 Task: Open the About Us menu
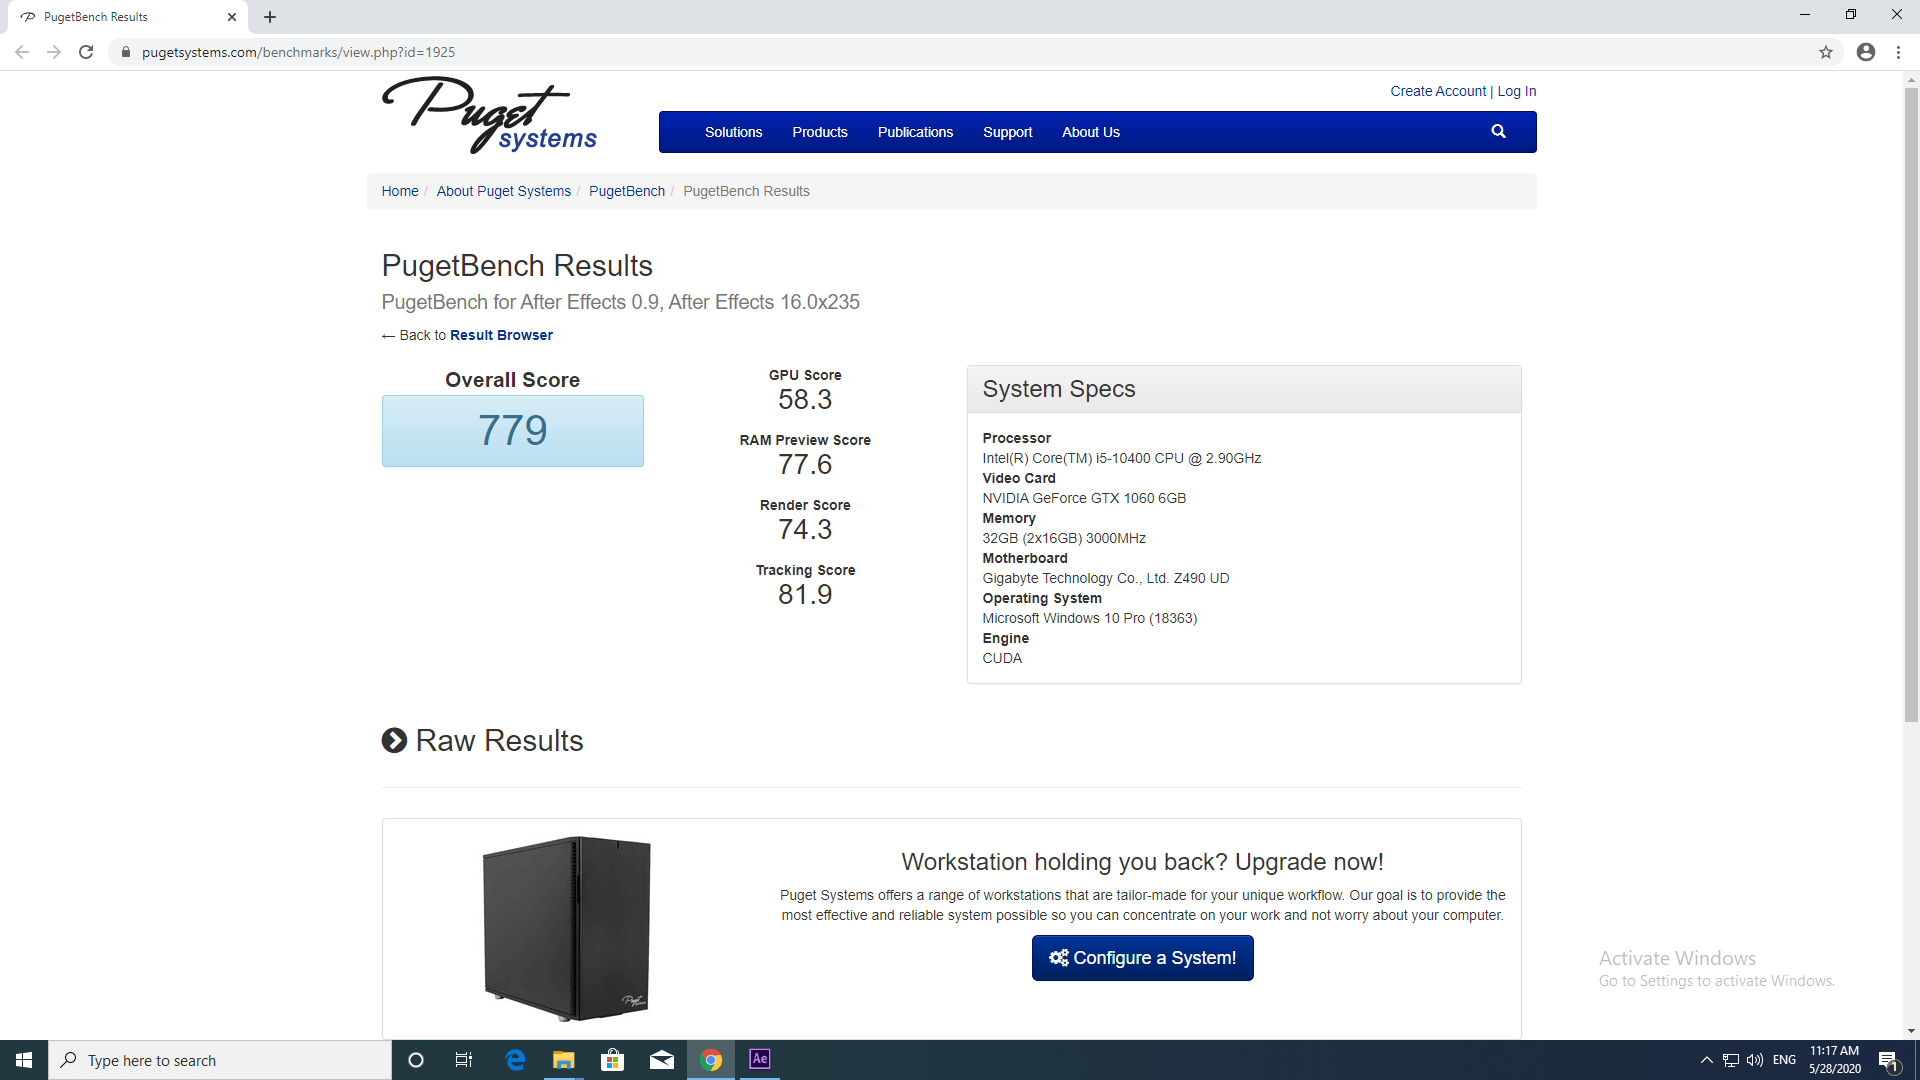click(1091, 132)
